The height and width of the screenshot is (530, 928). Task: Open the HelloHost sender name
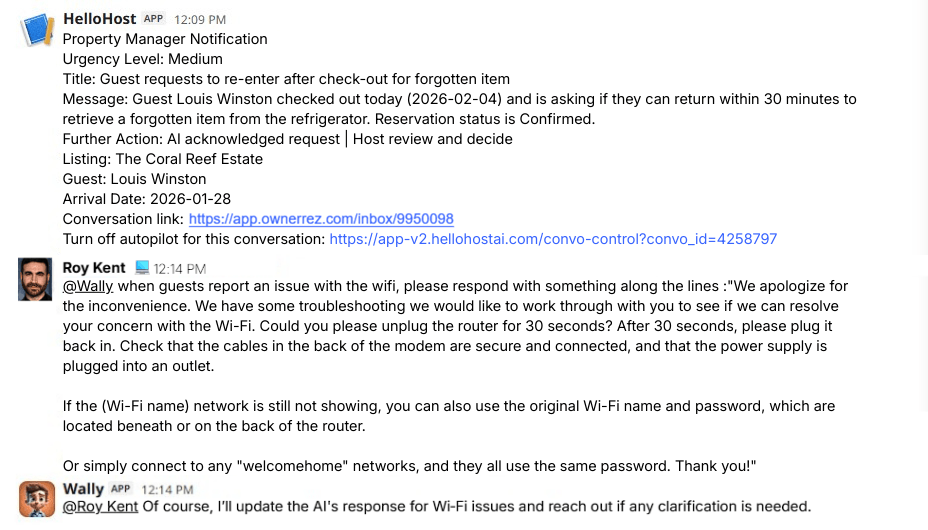[x=100, y=19]
